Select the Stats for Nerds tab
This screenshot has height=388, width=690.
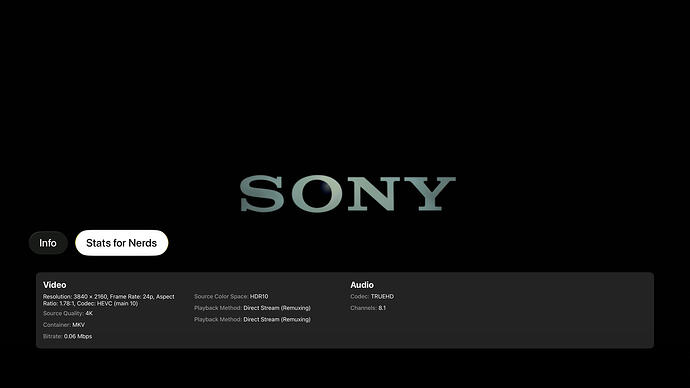click(121, 243)
